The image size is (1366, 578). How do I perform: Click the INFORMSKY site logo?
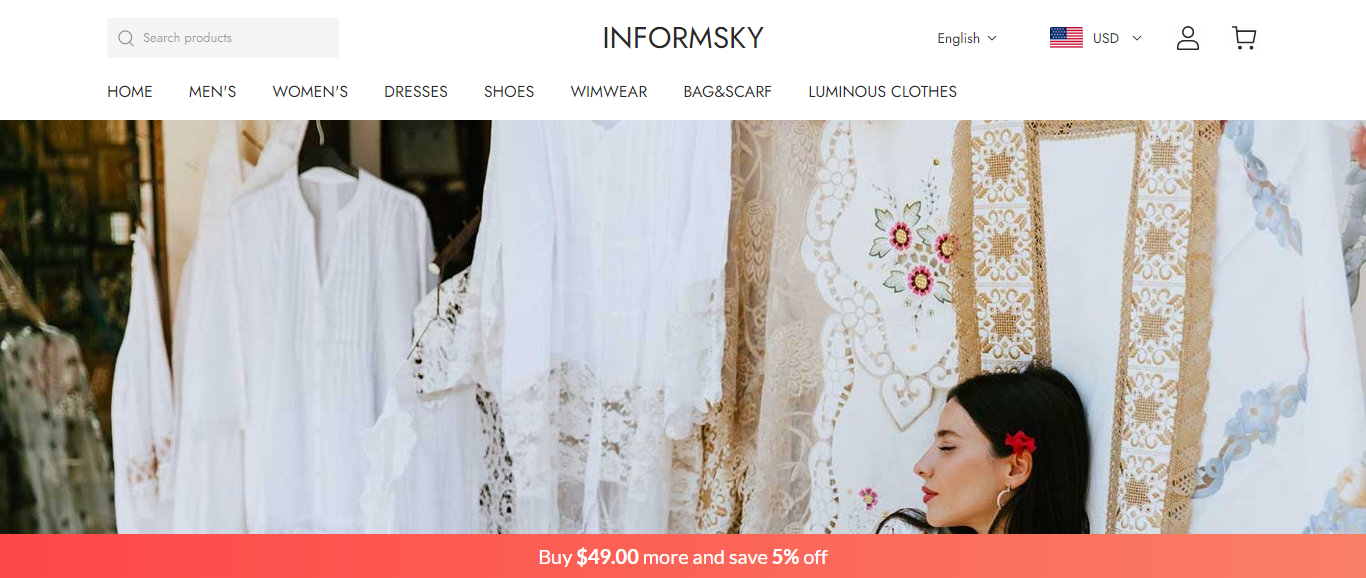[683, 38]
